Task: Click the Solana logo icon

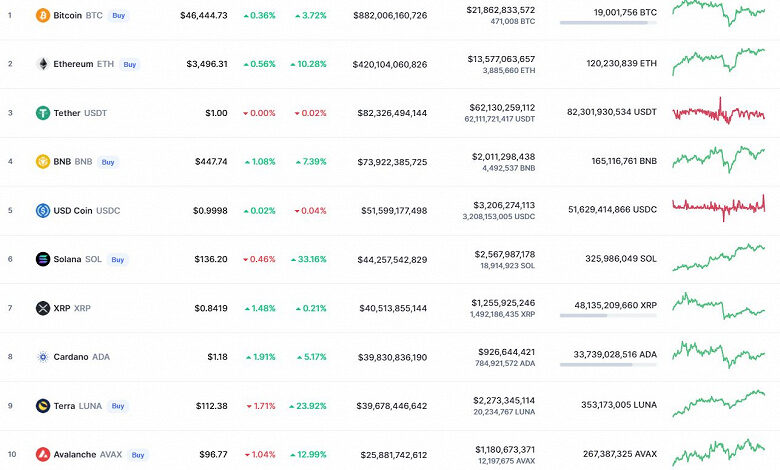Action: [x=43, y=260]
